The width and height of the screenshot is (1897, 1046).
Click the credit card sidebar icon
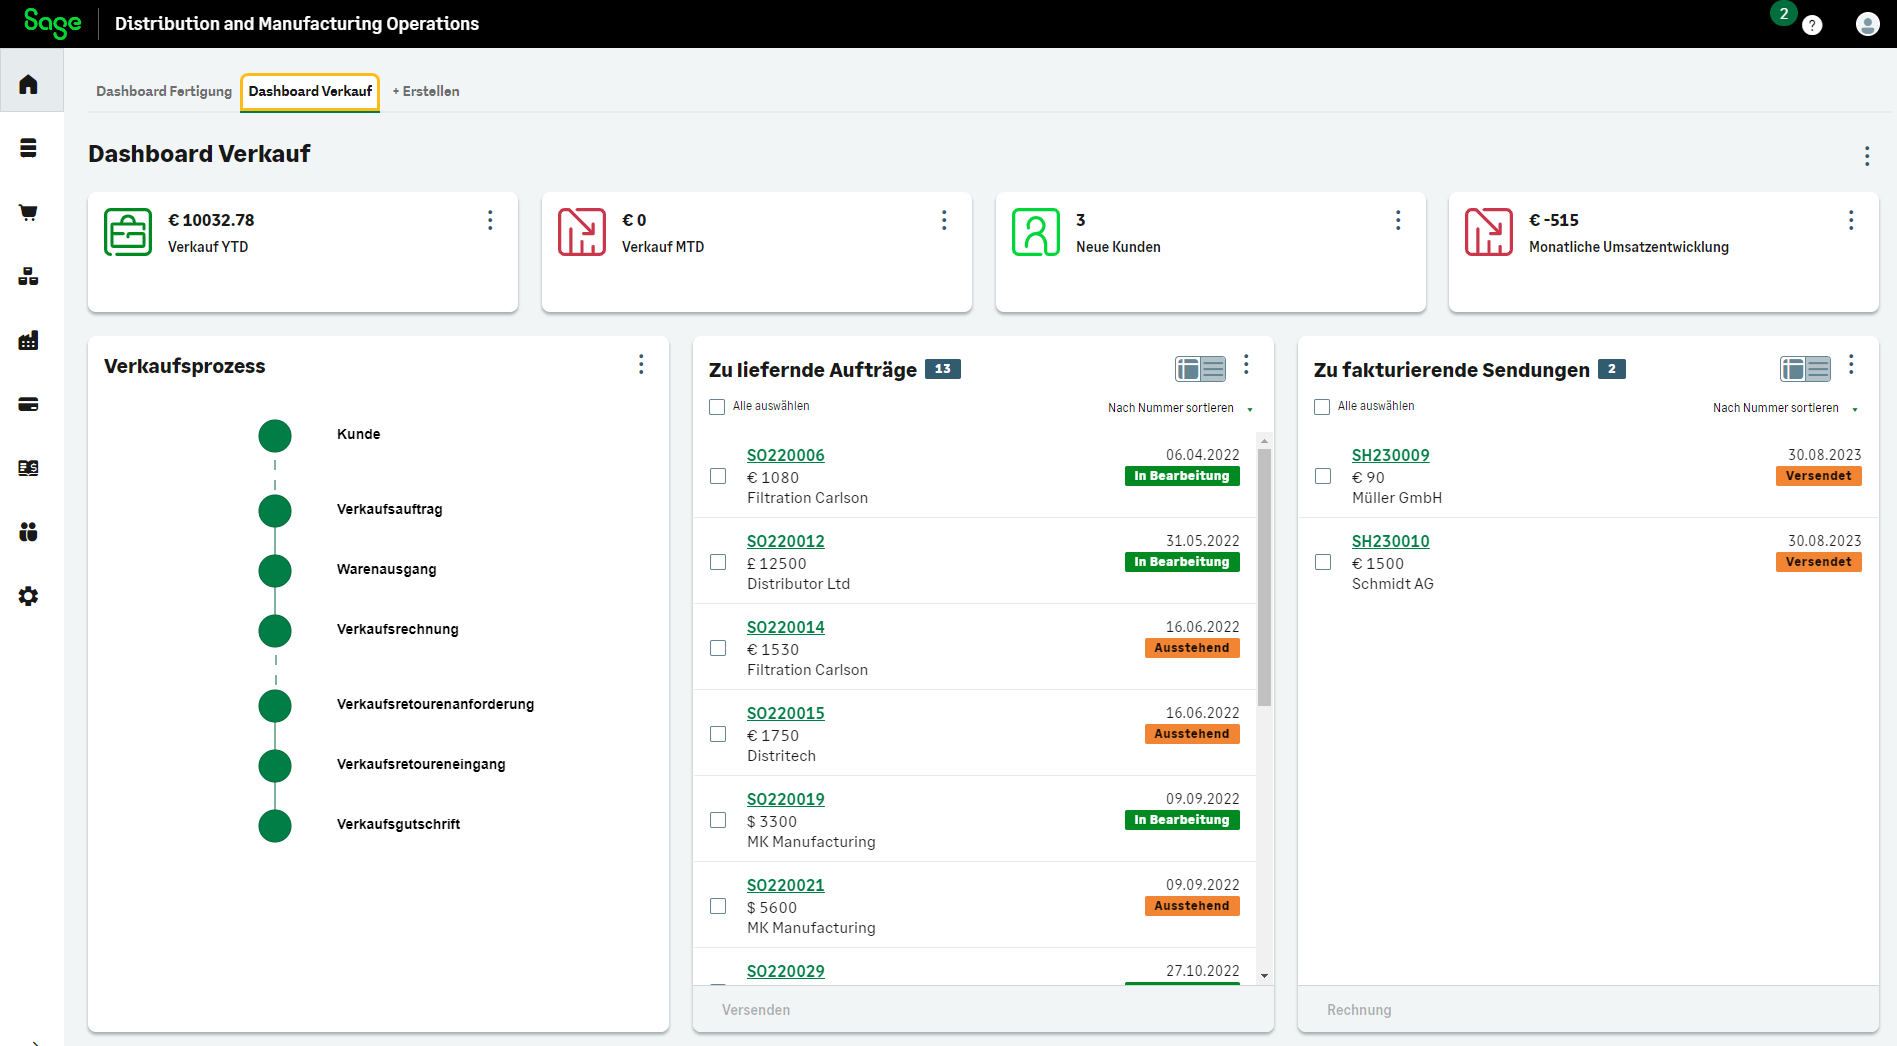(x=28, y=404)
